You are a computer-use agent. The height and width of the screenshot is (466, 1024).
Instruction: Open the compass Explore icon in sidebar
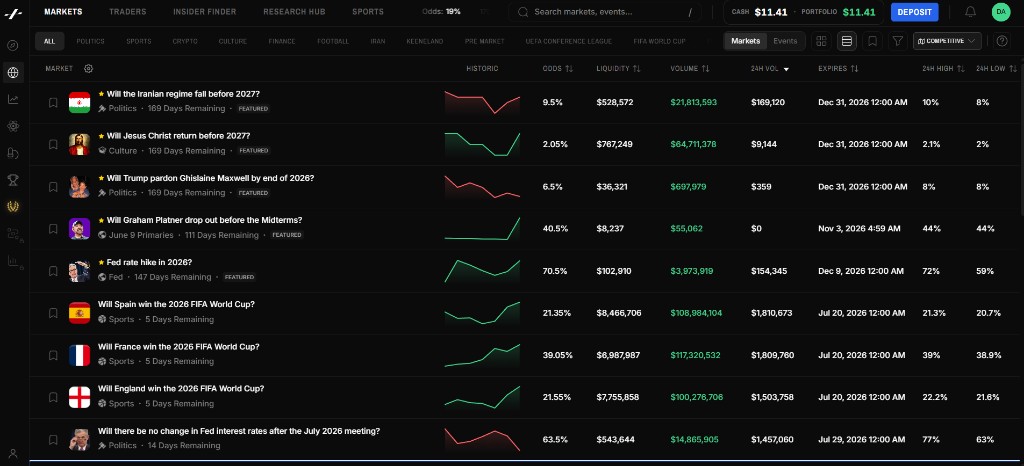coord(12,46)
